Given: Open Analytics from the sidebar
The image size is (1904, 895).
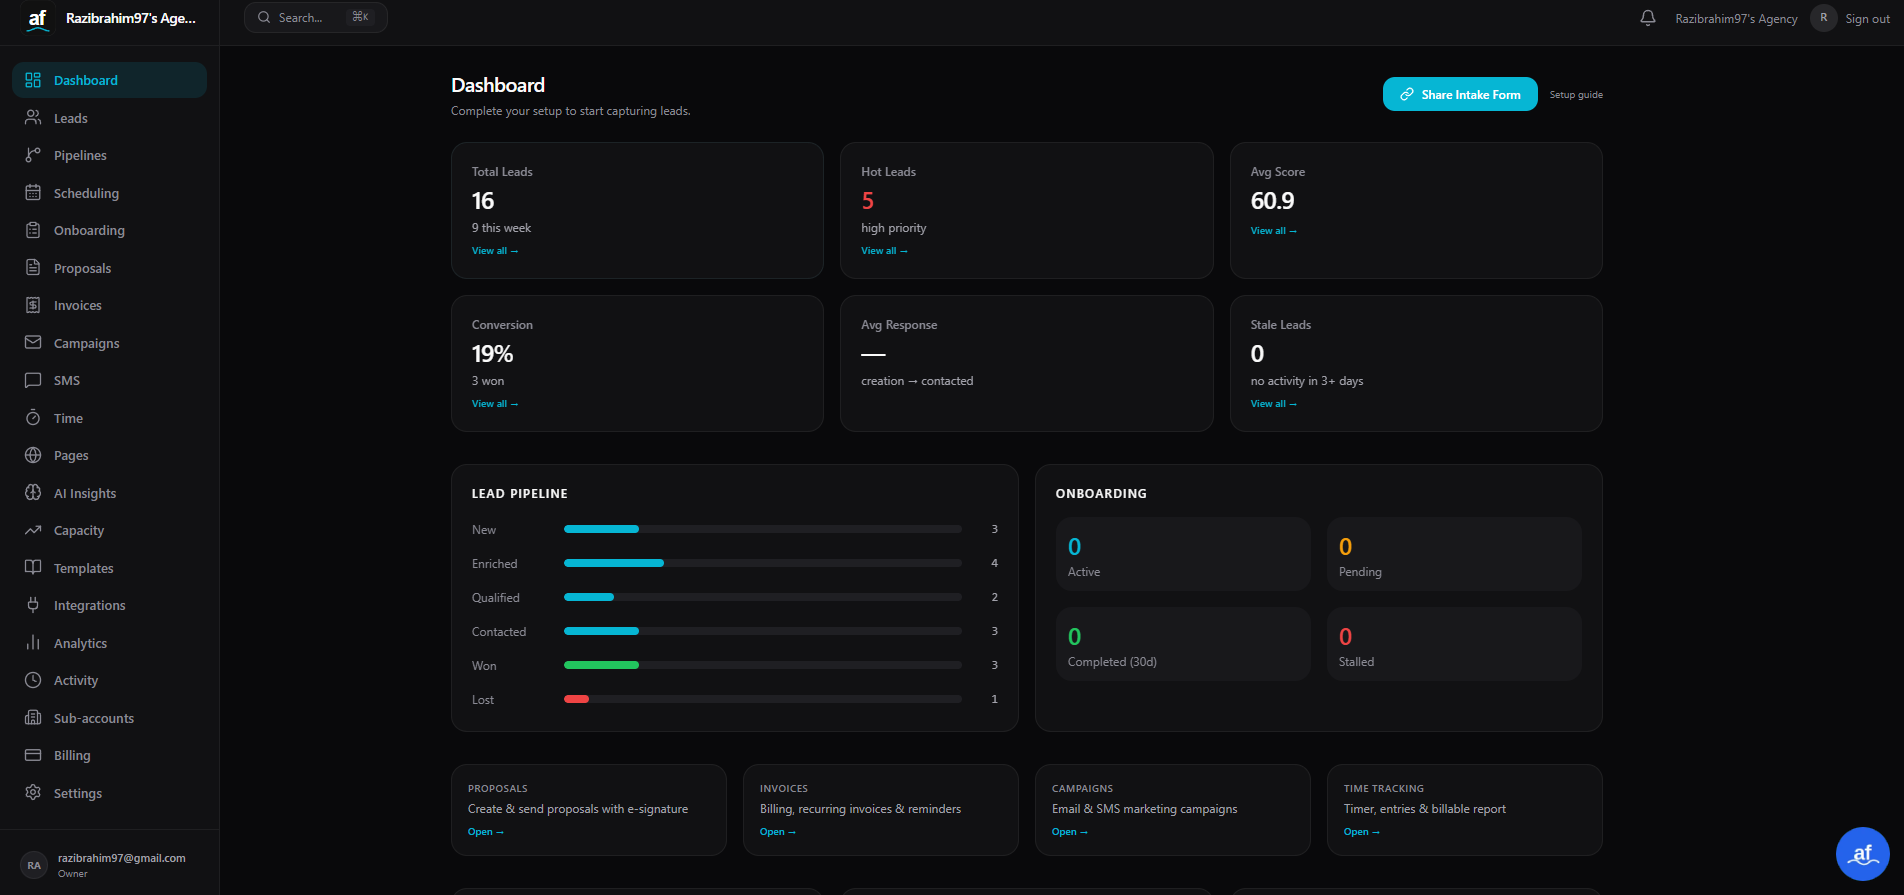Looking at the screenshot, I should click(x=80, y=643).
